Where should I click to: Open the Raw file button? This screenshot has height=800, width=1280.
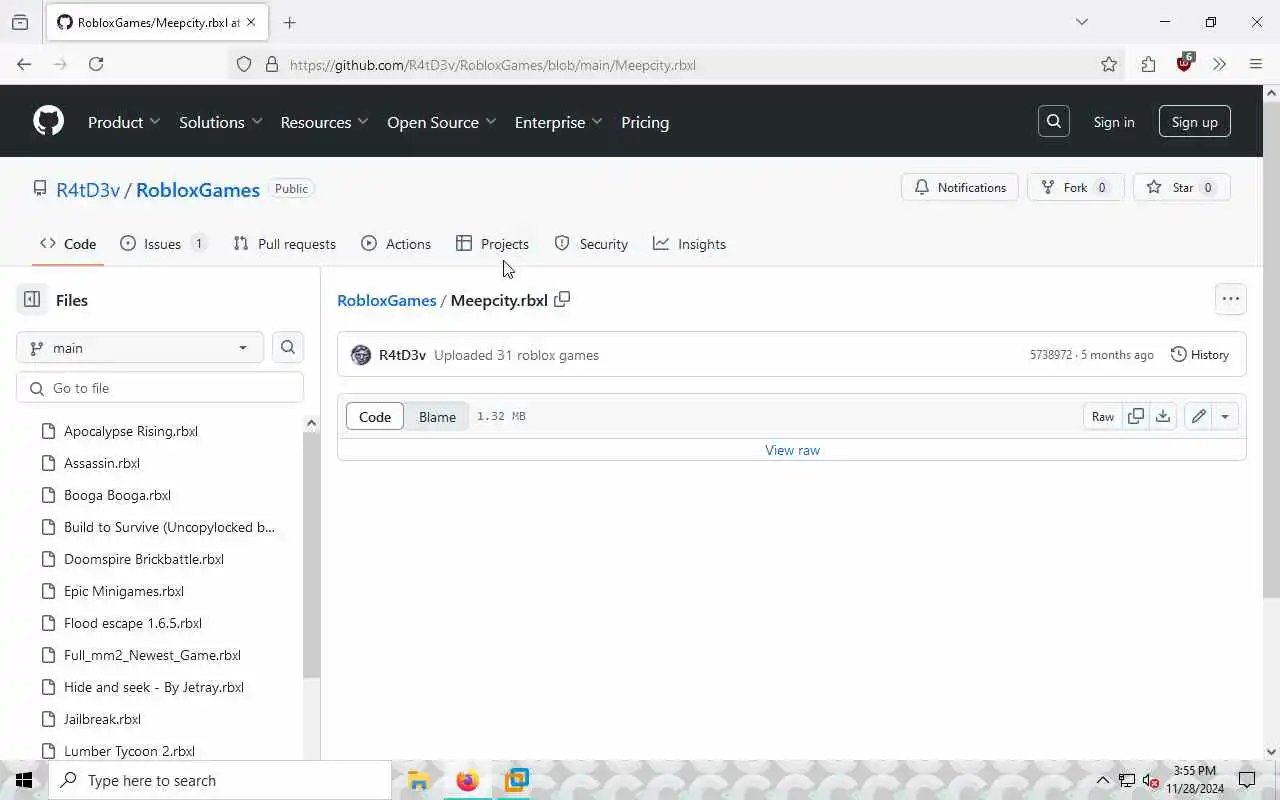coord(1103,416)
